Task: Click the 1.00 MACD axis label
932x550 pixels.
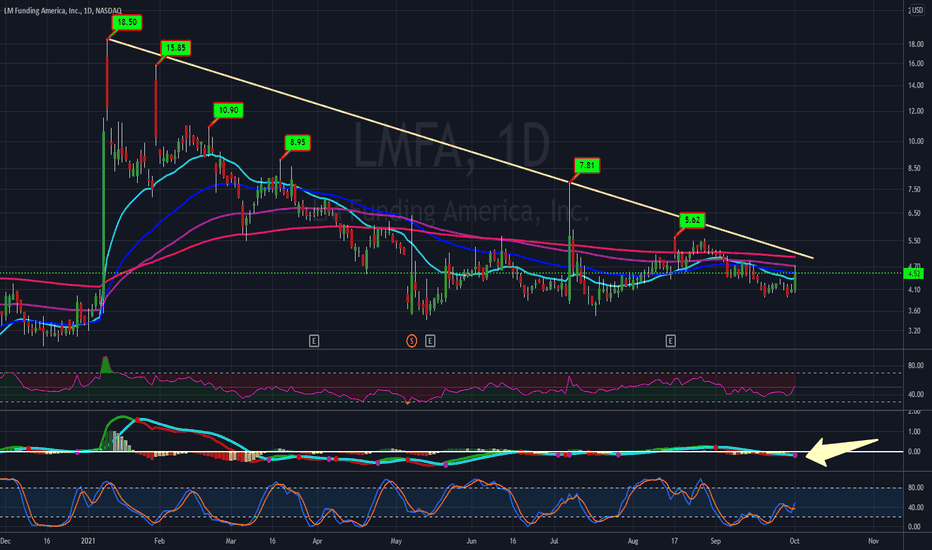Action: click(916, 432)
